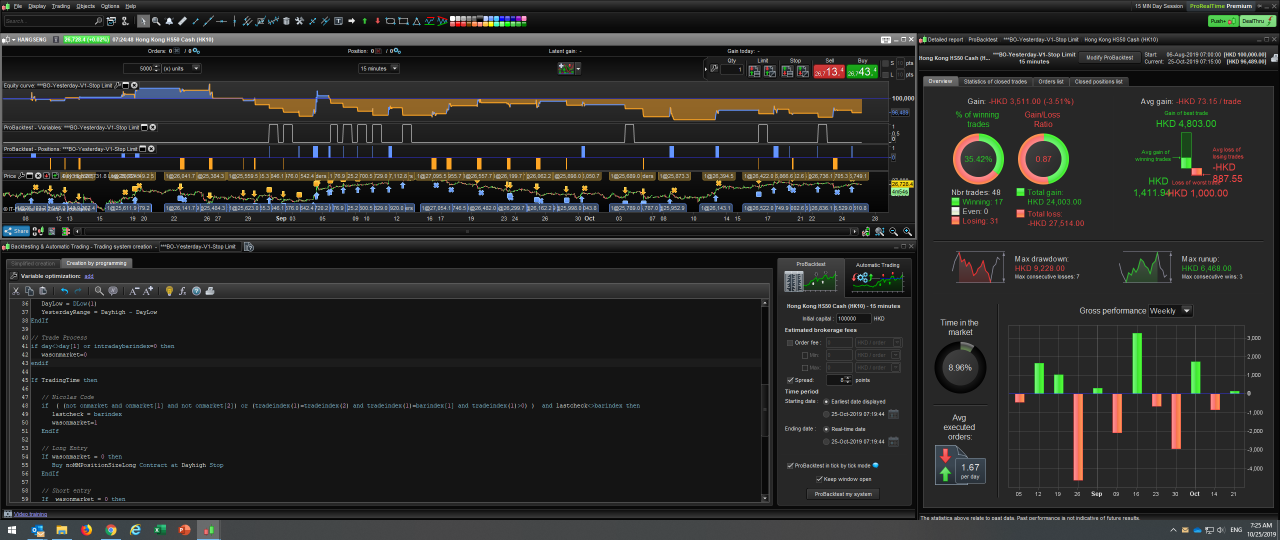
Task: Click the paste clipboard icon in code editor
Action: pos(43,291)
